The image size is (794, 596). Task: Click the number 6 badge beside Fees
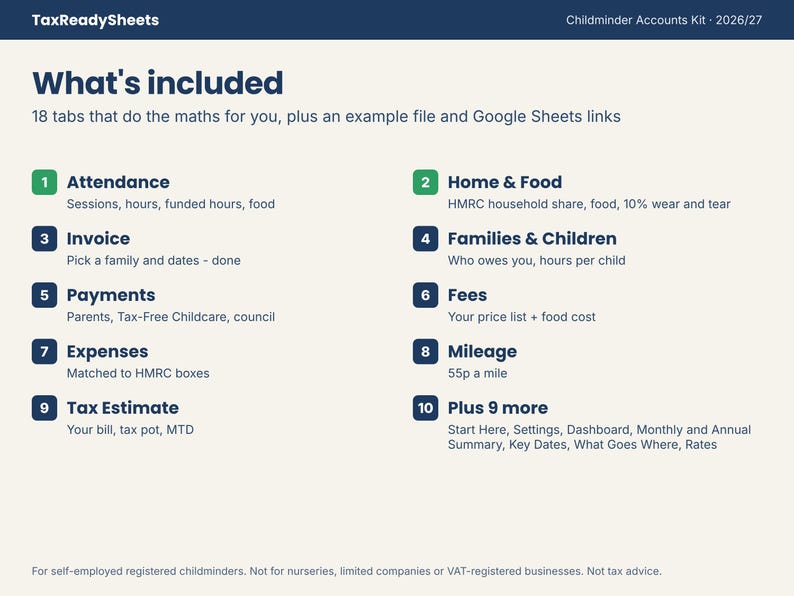click(425, 295)
